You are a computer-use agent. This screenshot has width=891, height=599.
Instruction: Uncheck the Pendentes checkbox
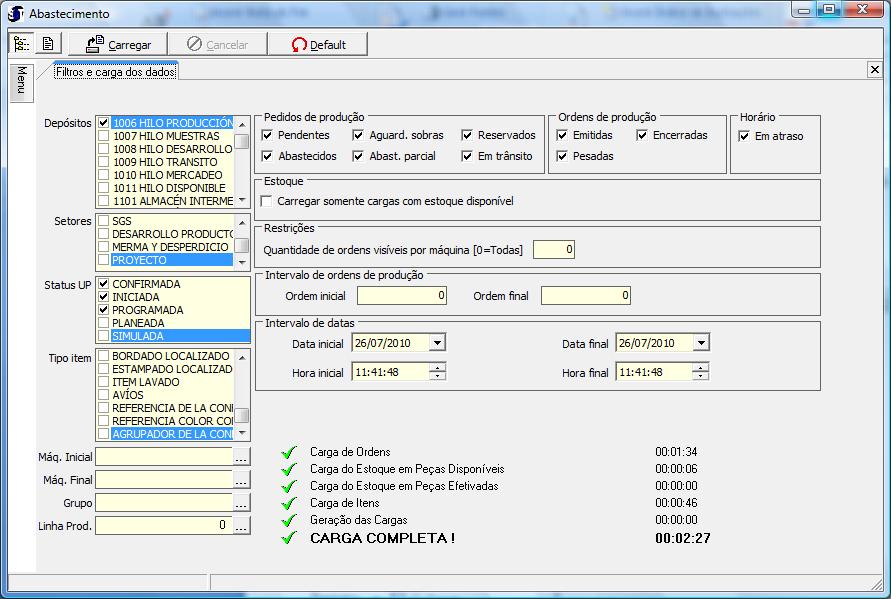[x=268, y=135]
